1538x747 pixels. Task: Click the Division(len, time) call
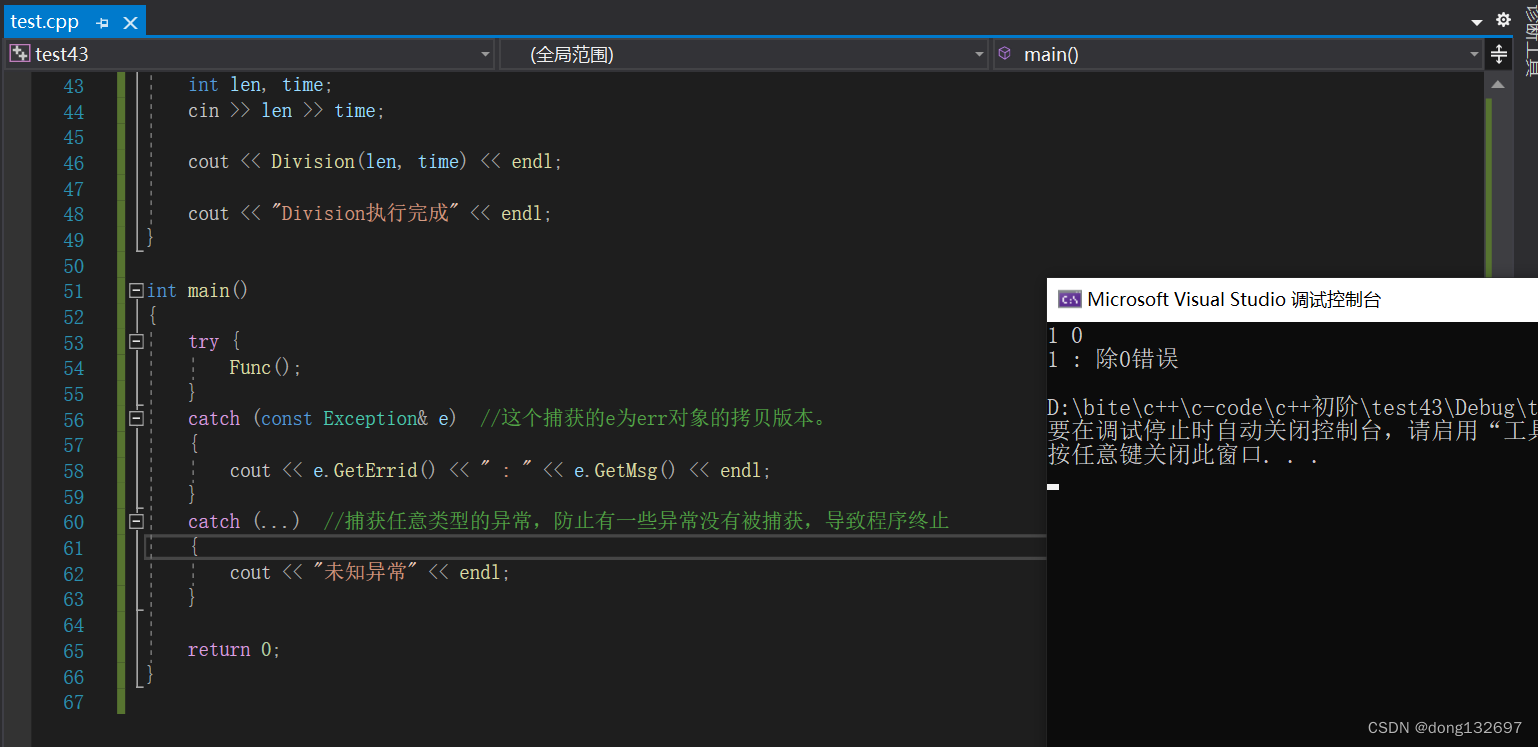pos(370,162)
